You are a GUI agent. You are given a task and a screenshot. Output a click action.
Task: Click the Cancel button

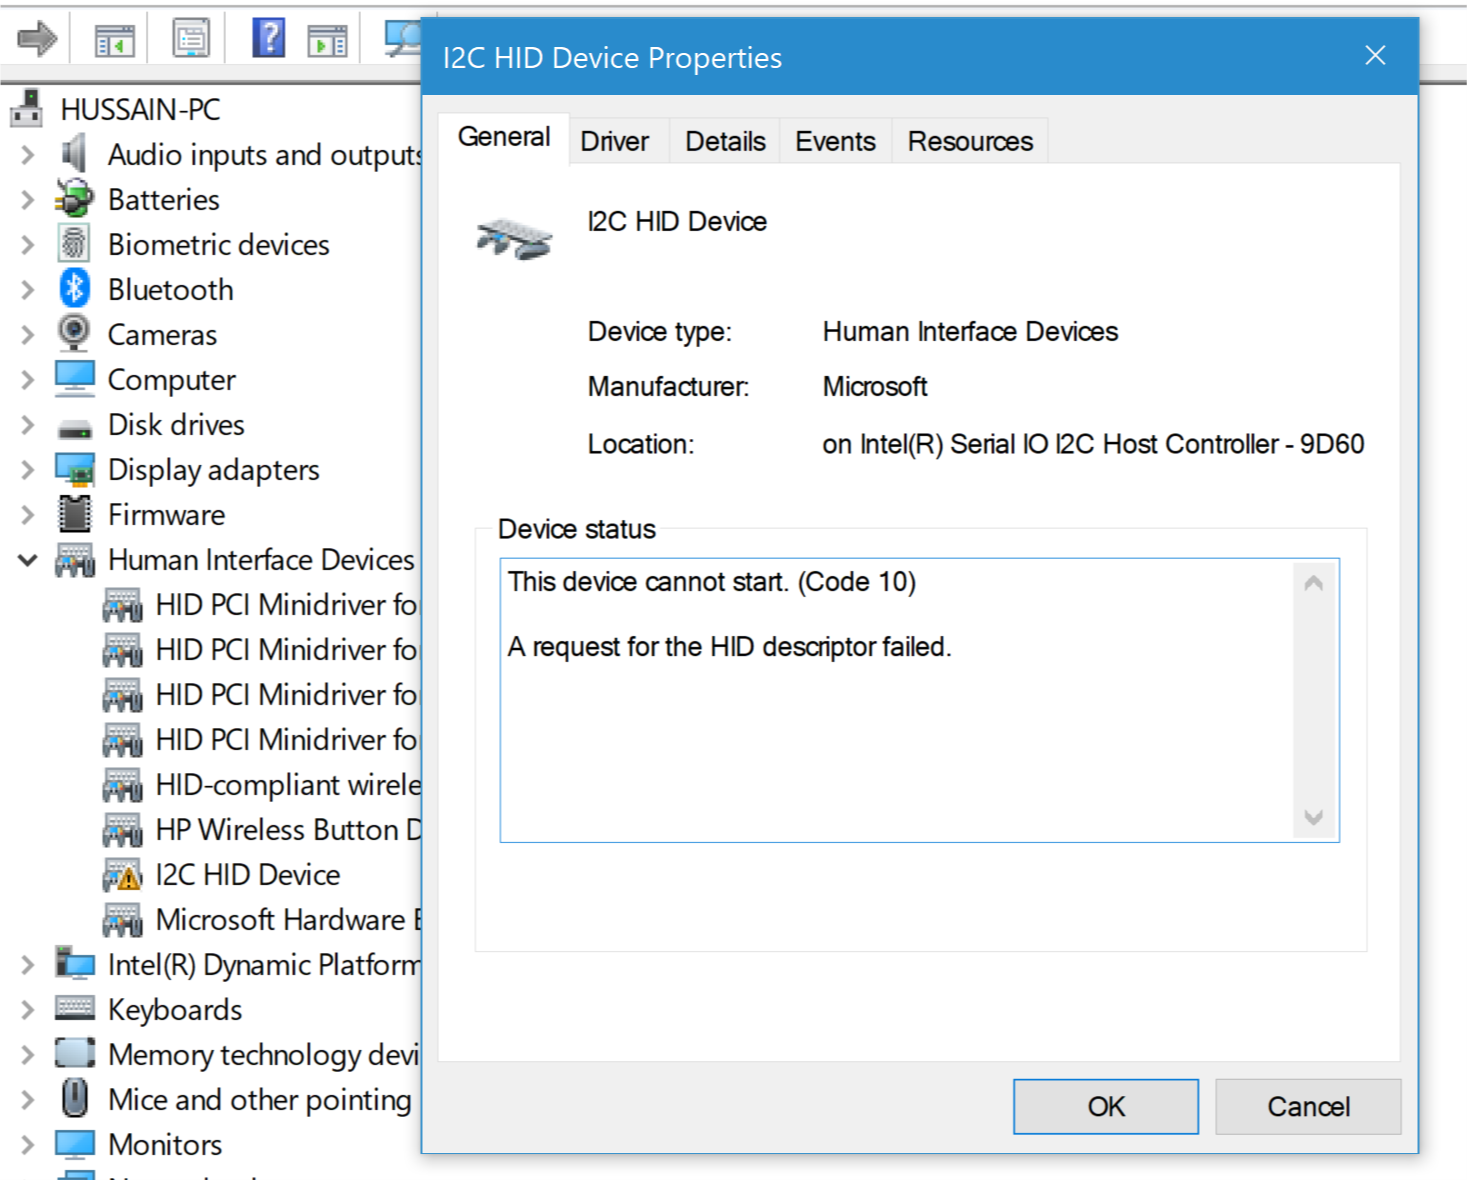pyautogui.click(x=1308, y=1106)
